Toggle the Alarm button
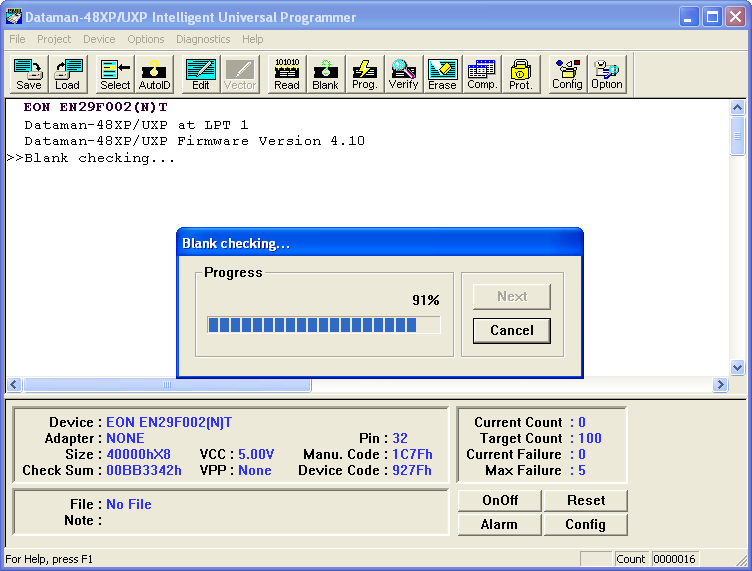752x571 pixels. coord(499,524)
